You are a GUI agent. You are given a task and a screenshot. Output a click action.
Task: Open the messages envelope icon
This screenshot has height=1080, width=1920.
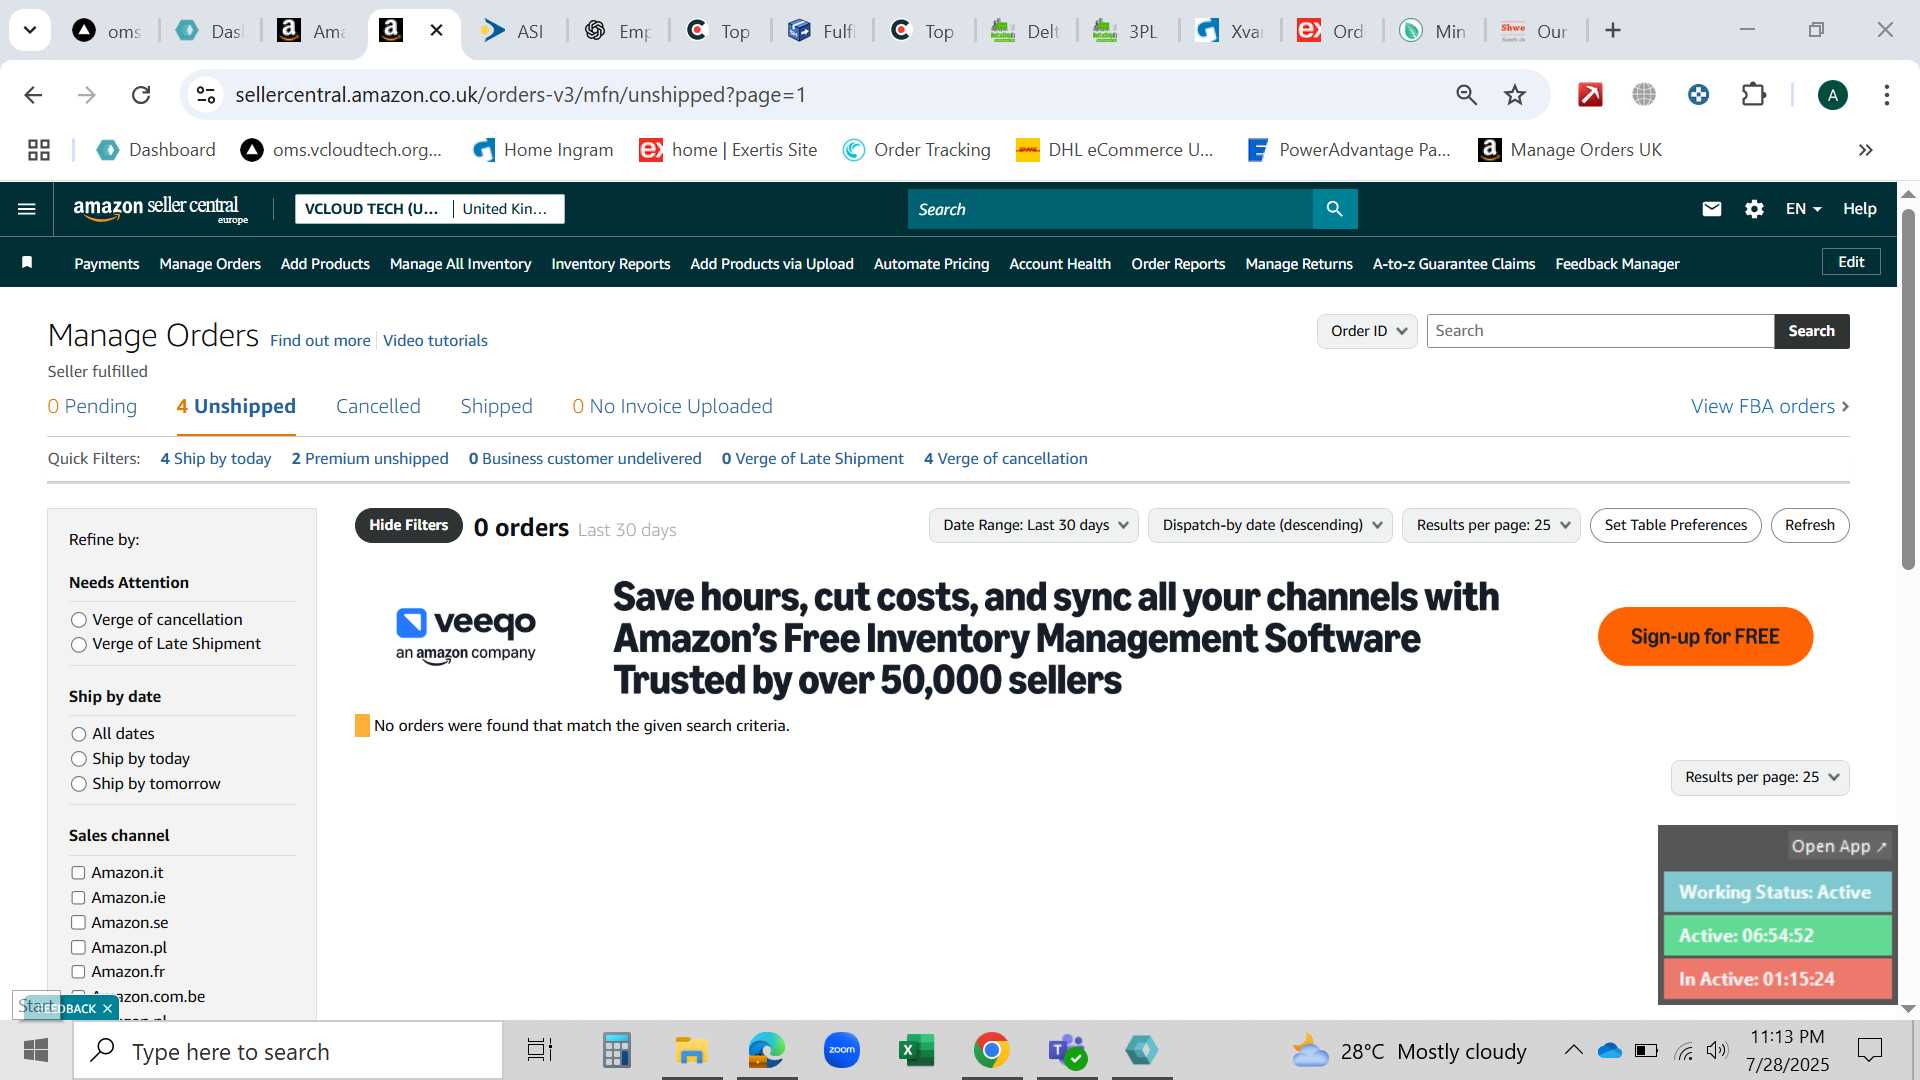pyautogui.click(x=1712, y=209)
